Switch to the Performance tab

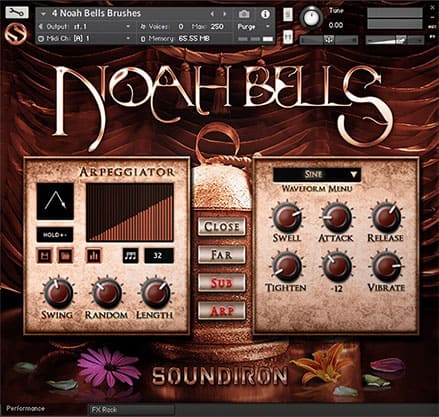coord(25,408)
